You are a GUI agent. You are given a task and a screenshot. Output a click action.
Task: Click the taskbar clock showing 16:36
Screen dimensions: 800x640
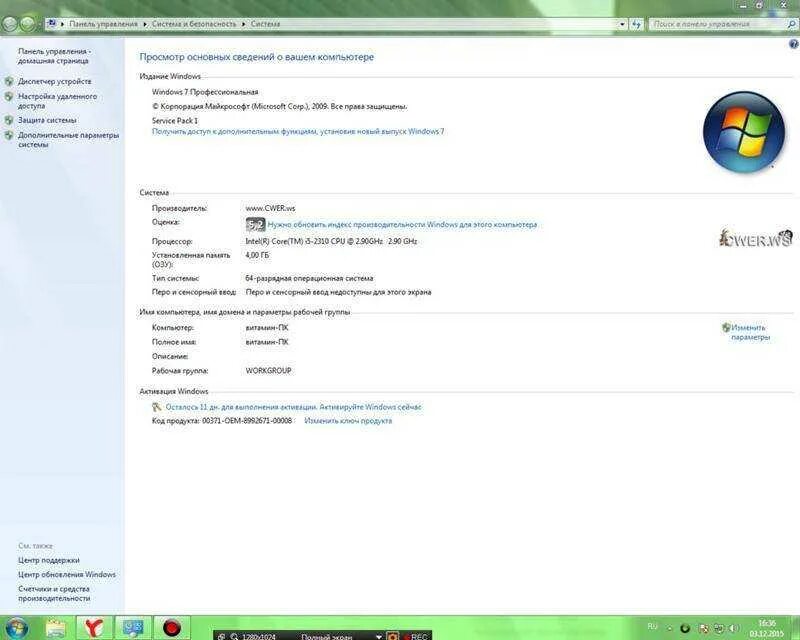tap(767, 628)
